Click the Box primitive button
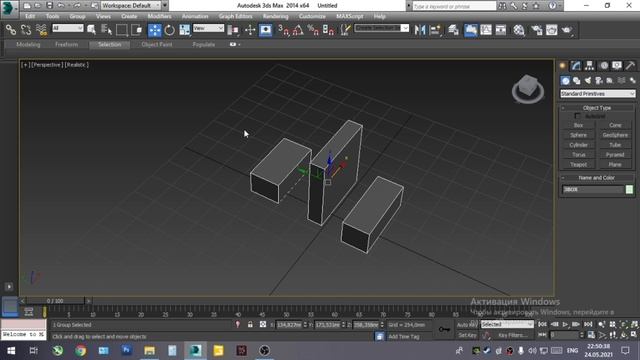The image size is (640, 360). point(578,125)
